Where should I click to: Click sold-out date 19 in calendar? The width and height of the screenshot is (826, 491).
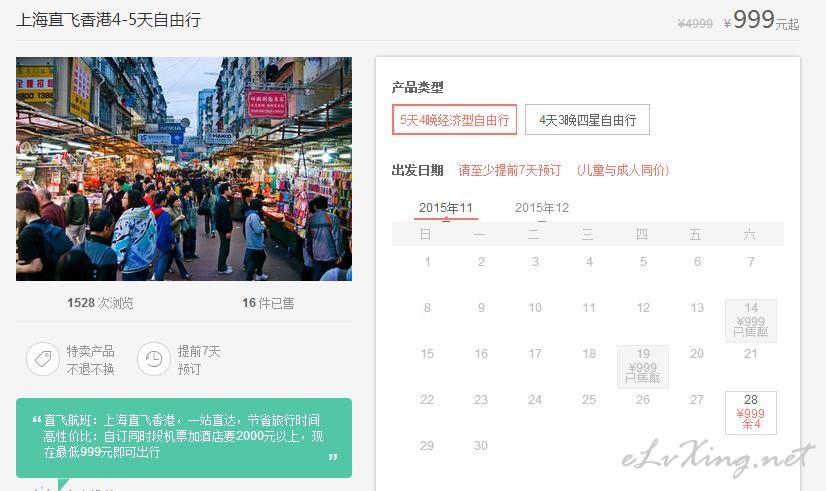point(643,367)
